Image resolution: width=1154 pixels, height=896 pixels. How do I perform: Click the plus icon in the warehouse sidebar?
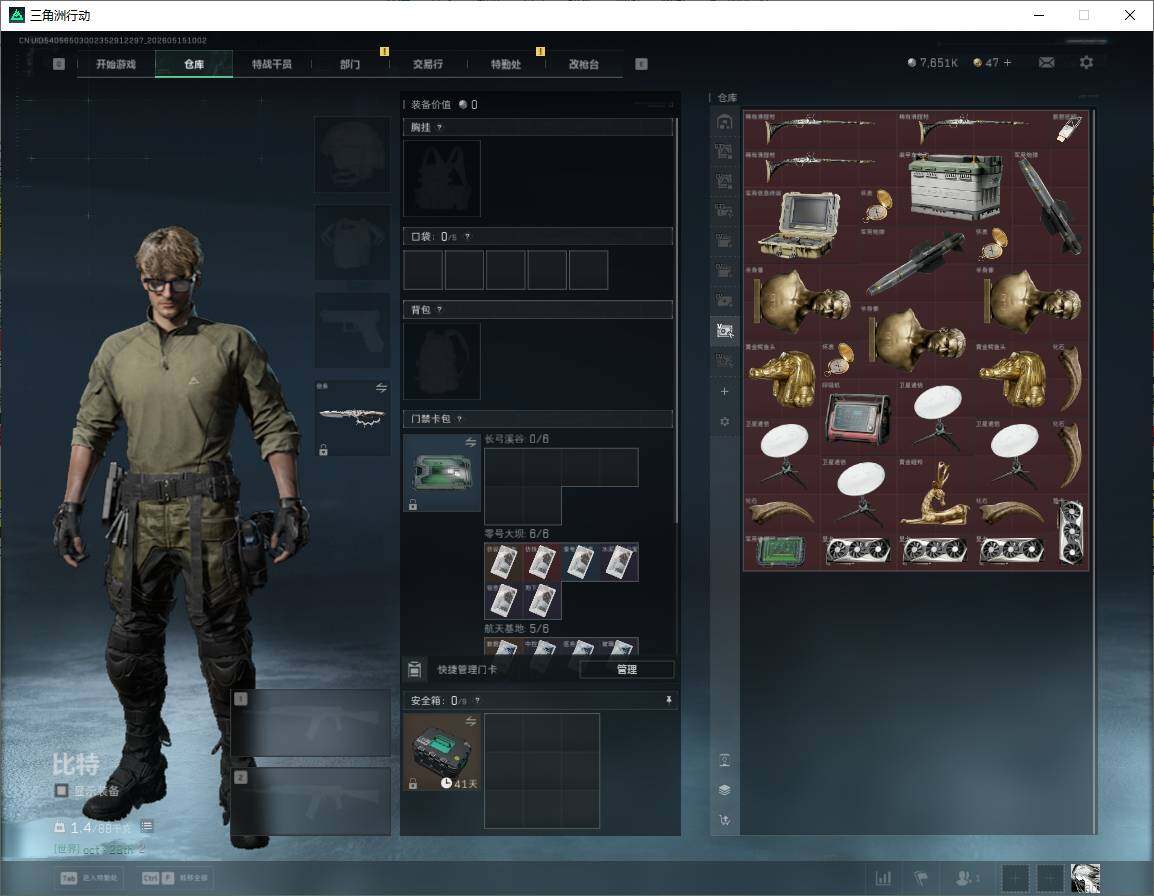[x=724, y=391]
